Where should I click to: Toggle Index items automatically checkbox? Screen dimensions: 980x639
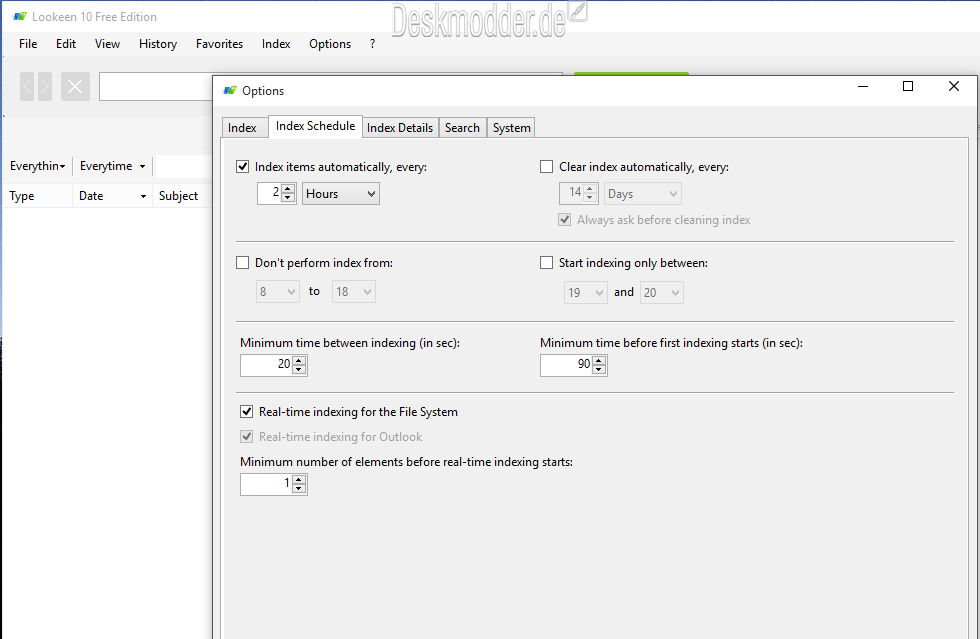[242, 166]
